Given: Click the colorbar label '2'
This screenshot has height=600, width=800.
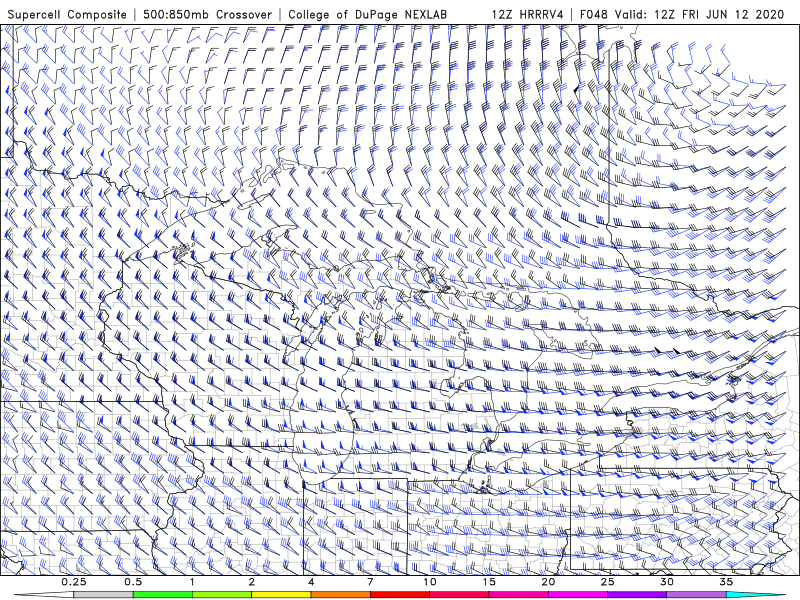Looking at the screenshot, I should click(252, 582).
